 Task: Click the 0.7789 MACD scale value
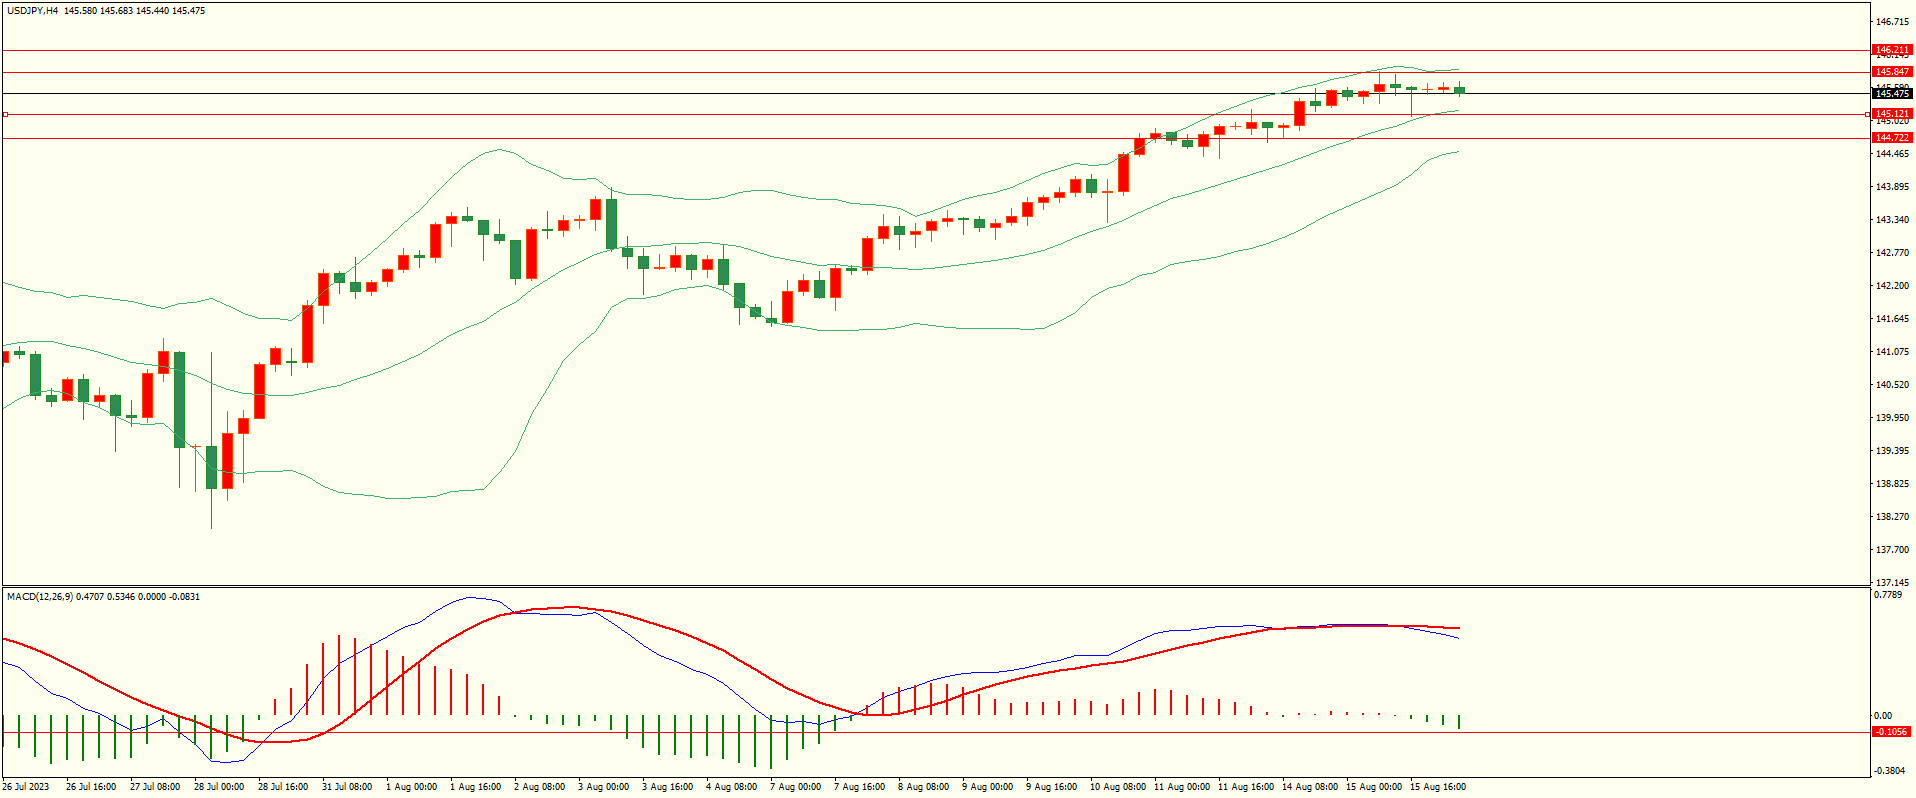(x=1888, y=595)
